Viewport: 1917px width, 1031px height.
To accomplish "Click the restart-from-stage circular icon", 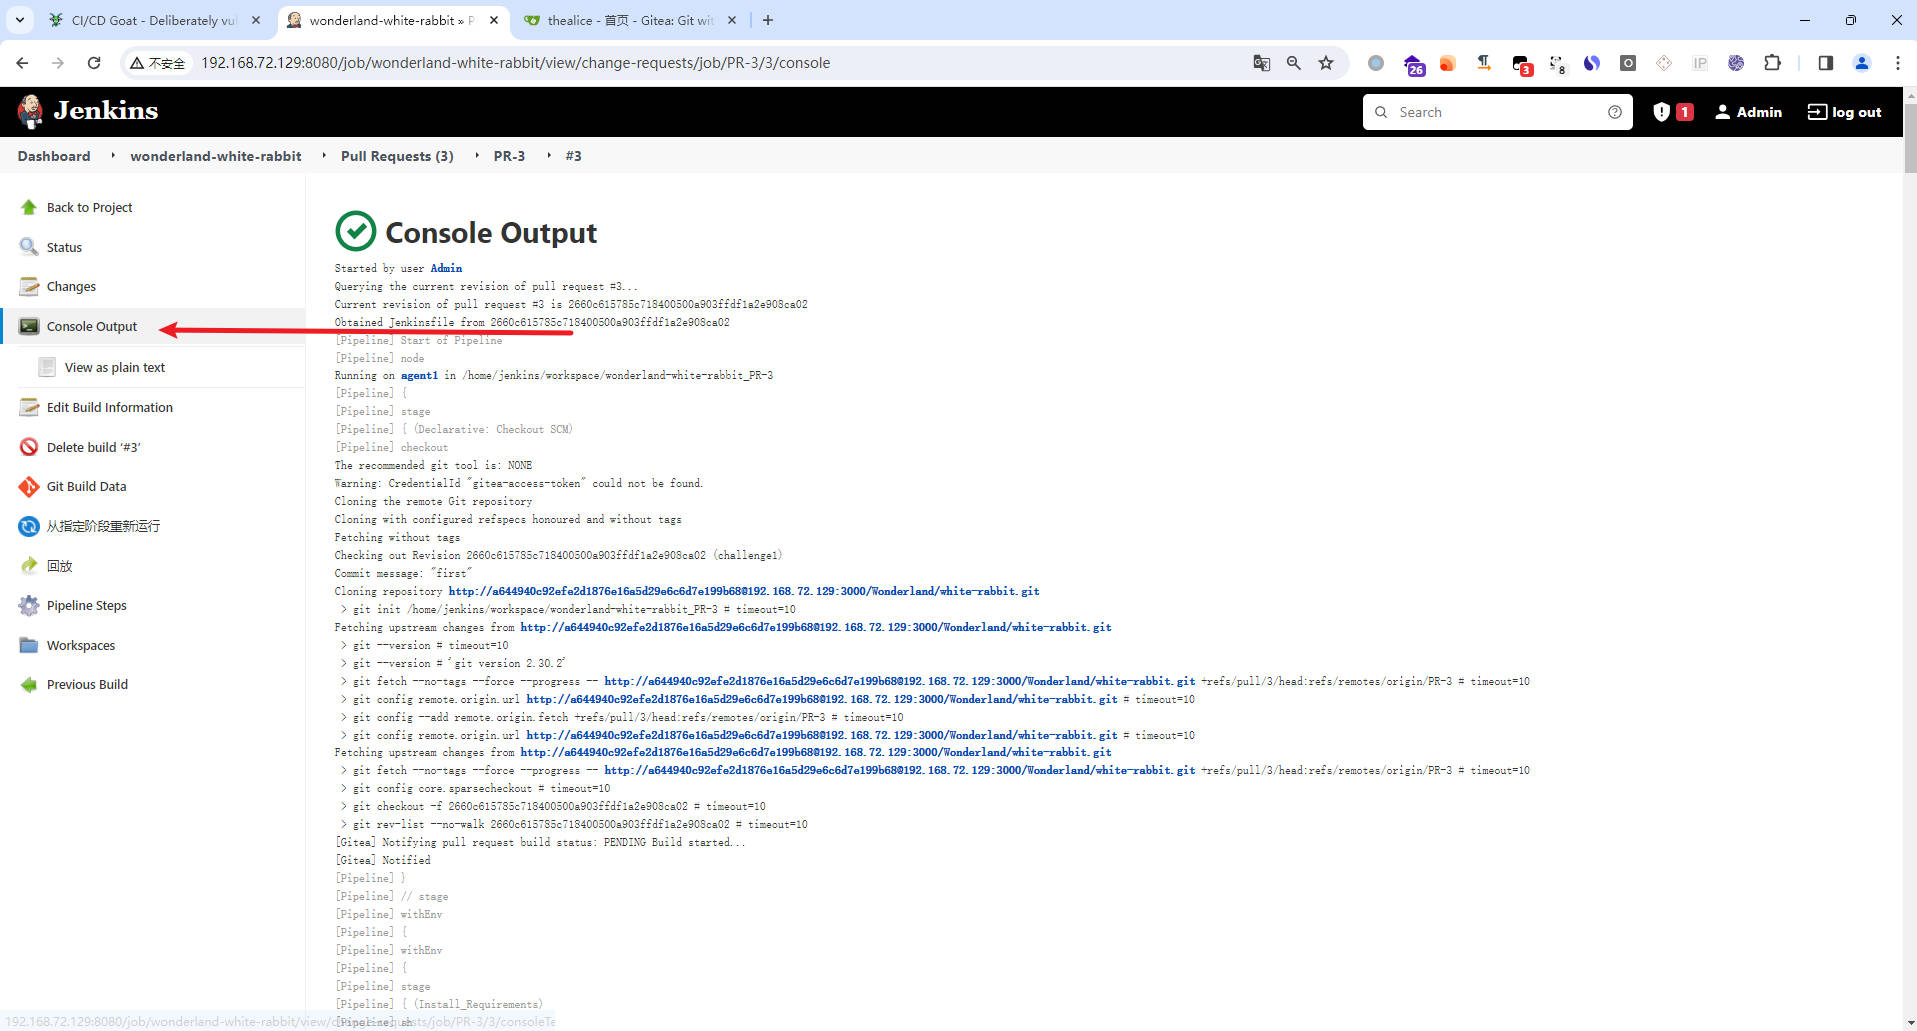I will tap(28, 526).
